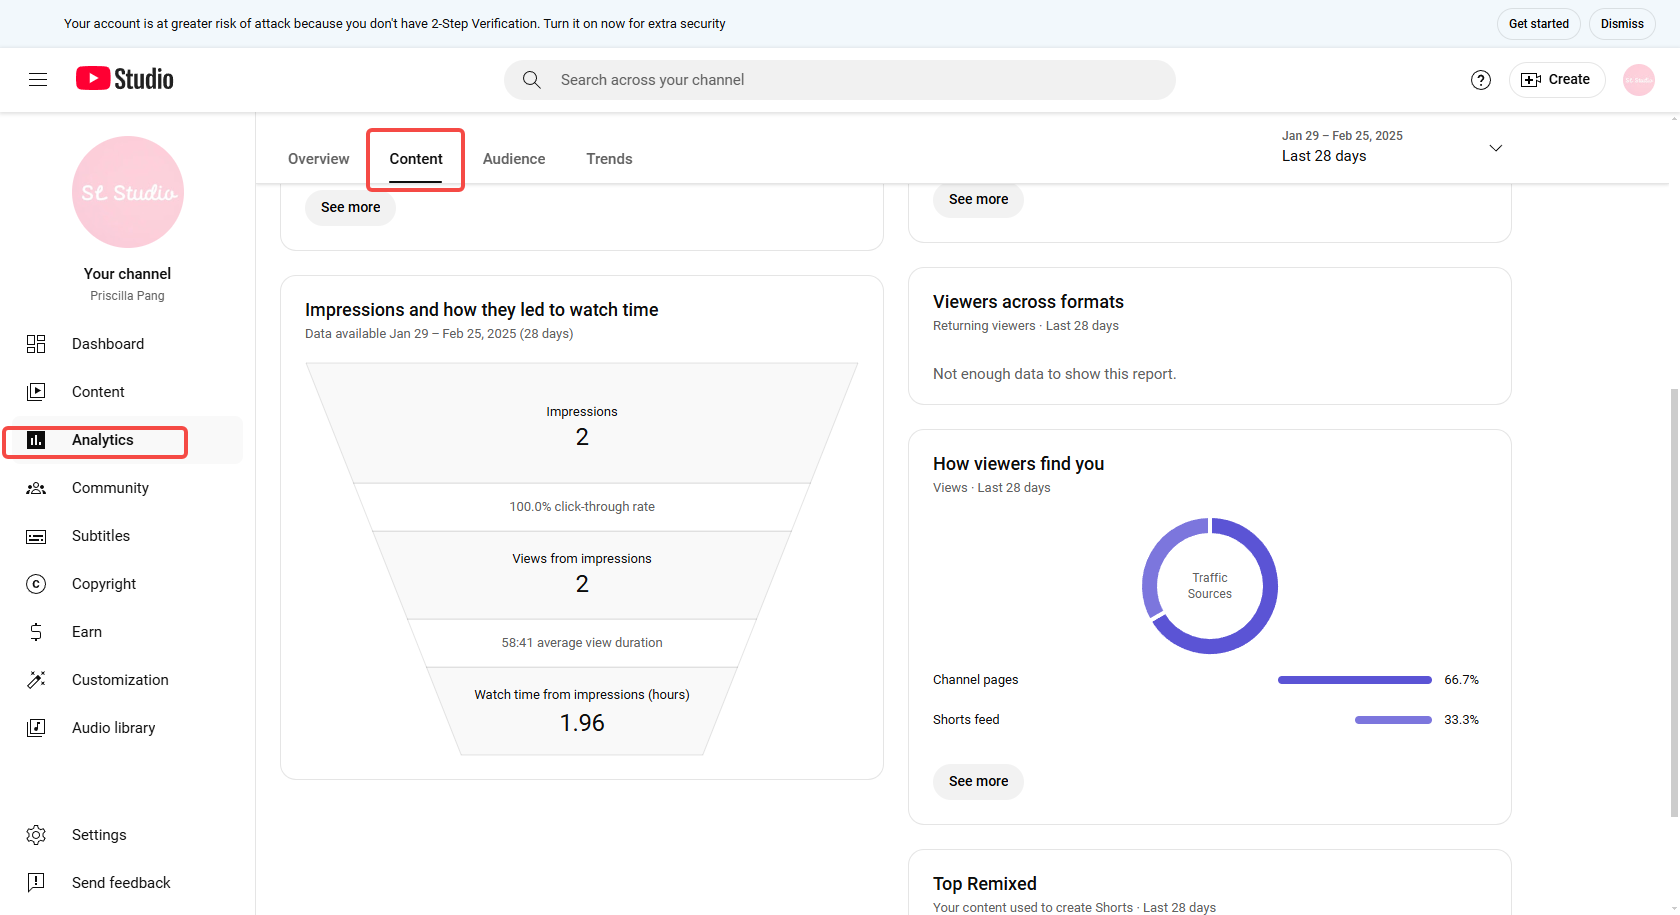
Task: Open your account profile avatar
Action: [x=1638, y=79]
